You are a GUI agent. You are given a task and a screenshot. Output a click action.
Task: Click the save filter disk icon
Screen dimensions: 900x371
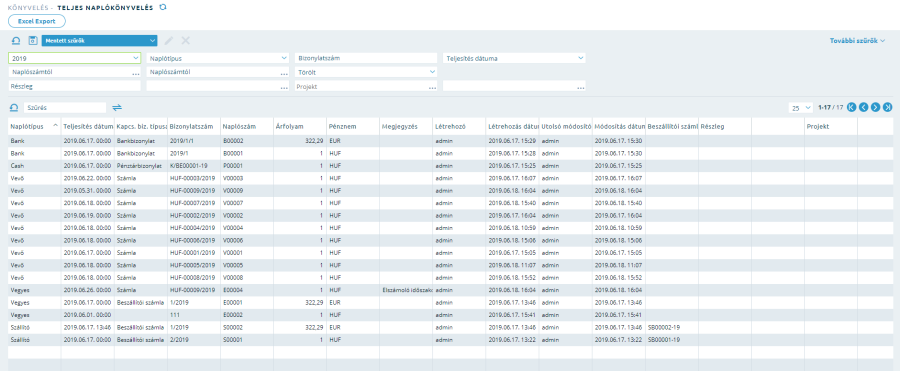click(x=33, y=41)
